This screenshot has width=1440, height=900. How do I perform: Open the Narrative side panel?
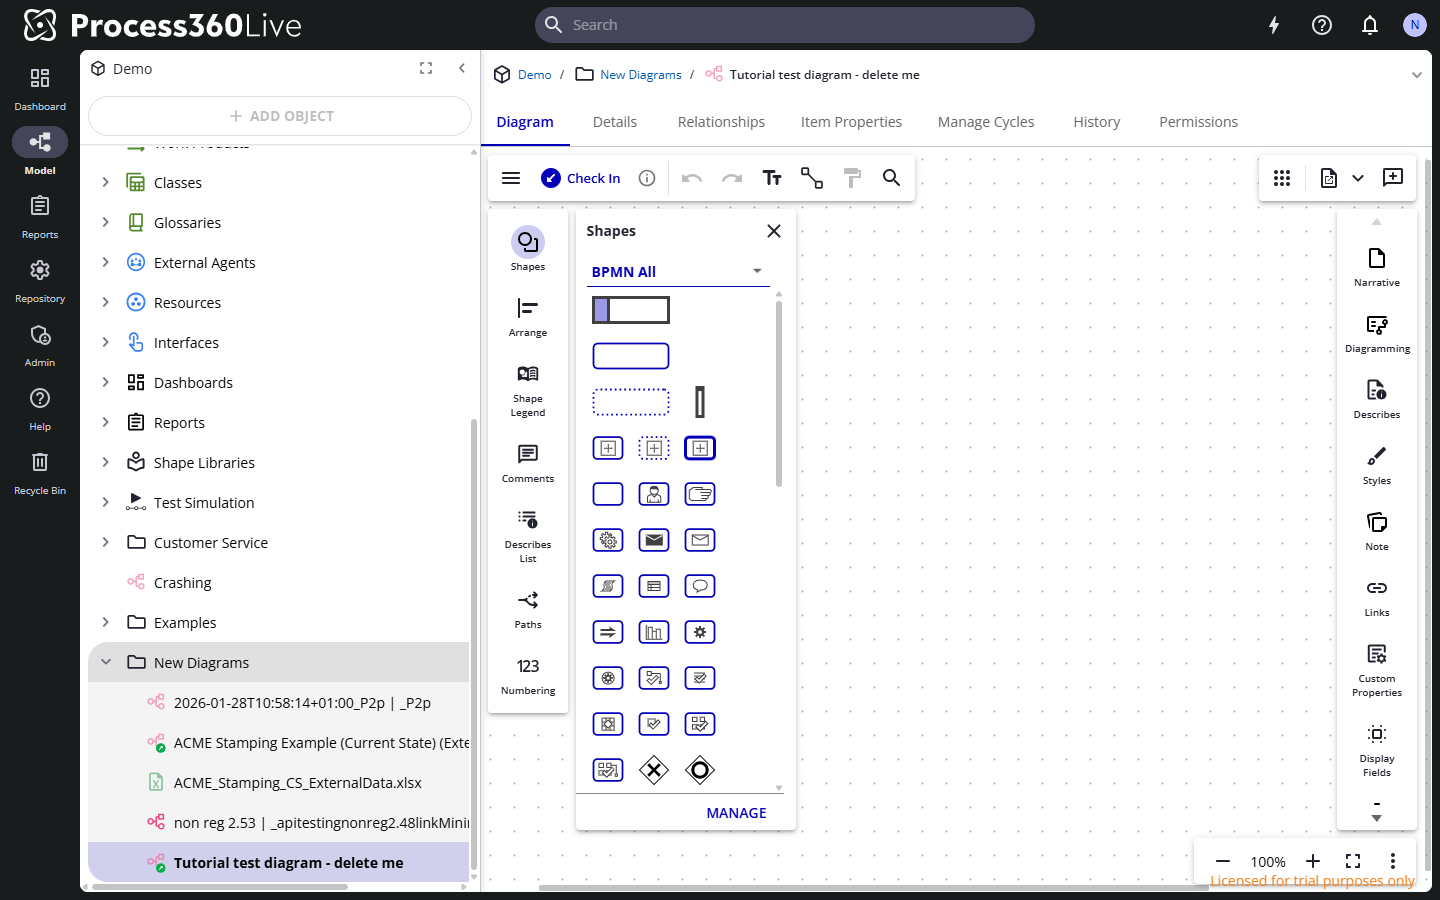pyautogui.click(x=1377, y=267)
